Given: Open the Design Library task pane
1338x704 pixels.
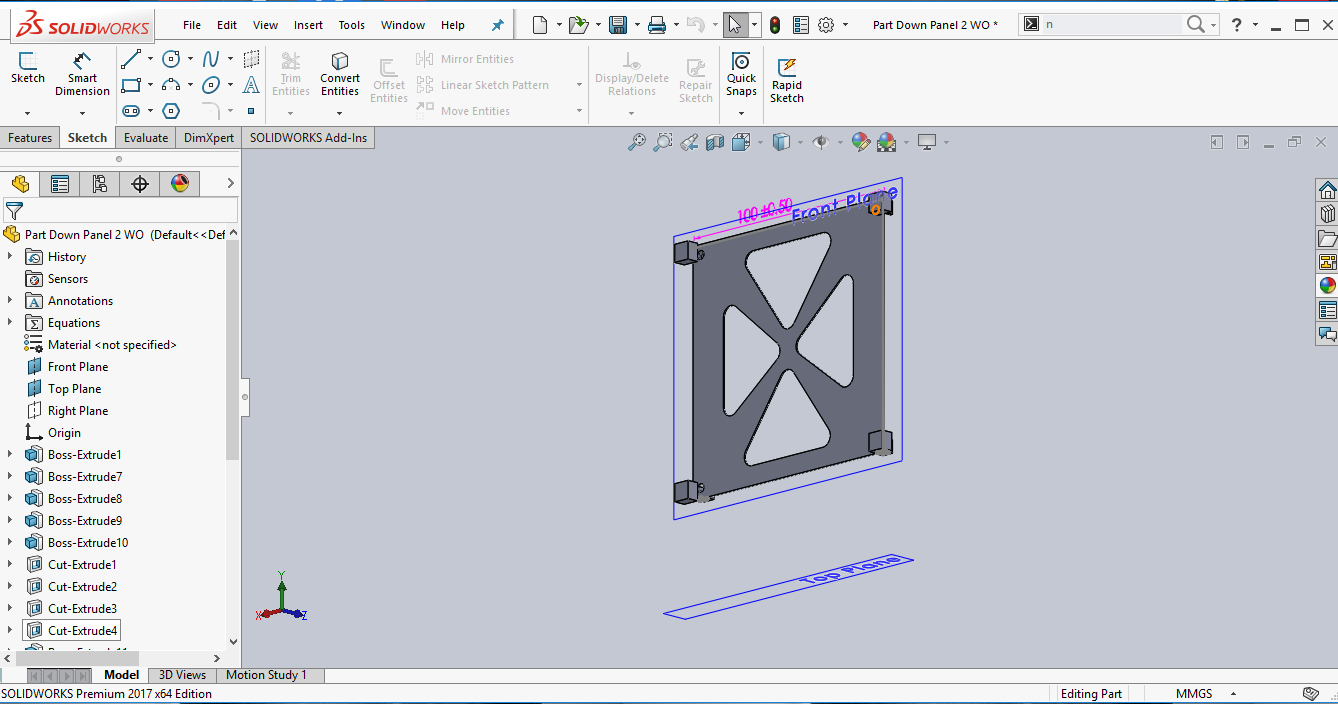Looking at the screenshot, I should pyautogui.click(x=1327, y=214).
